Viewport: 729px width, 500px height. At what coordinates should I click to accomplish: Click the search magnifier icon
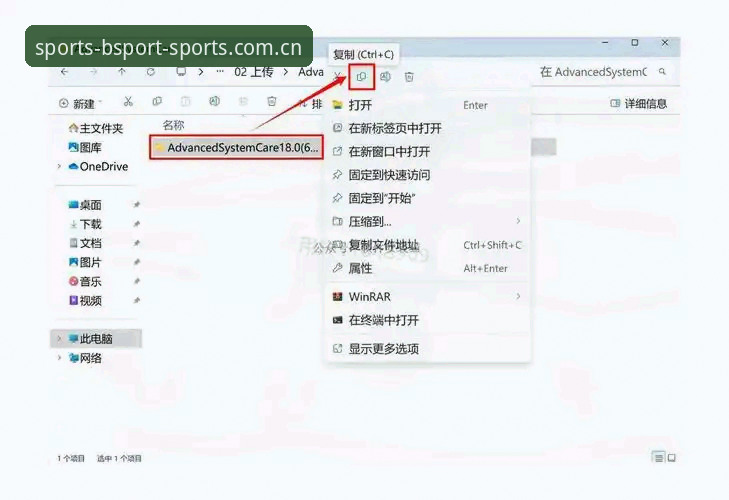(x=662, y=72)
